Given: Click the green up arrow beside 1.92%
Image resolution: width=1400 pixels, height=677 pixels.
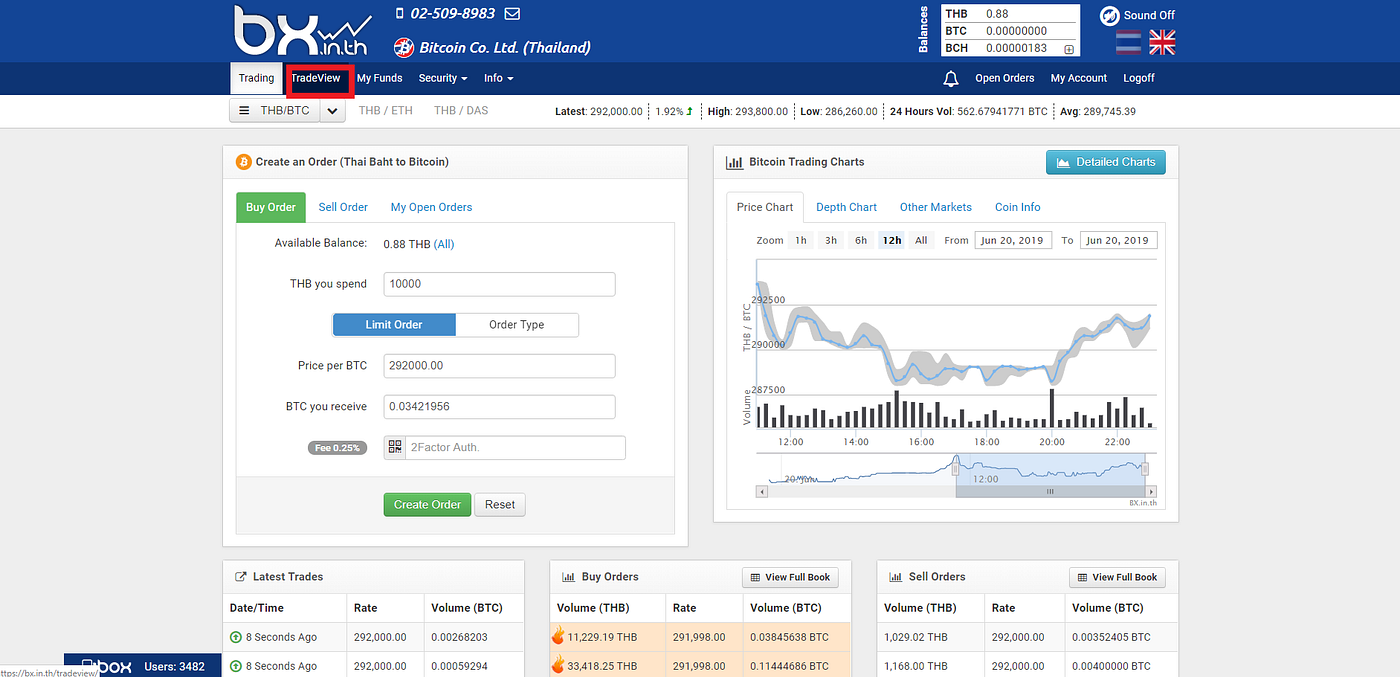Looking at the screenshot, I should tap(690, 111).
